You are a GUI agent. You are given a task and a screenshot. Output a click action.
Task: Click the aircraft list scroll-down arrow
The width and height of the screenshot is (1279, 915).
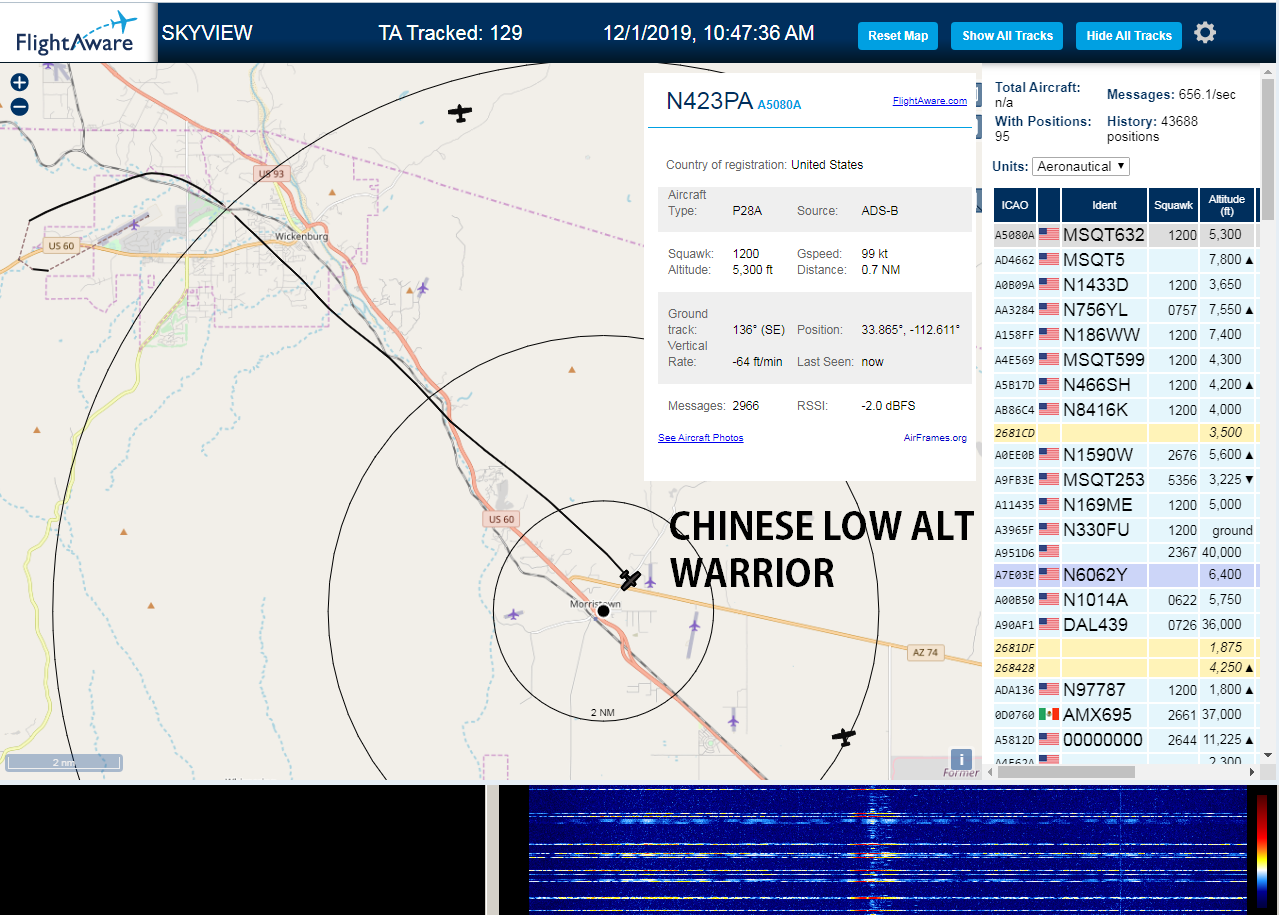pyautogui.click(x=1268, y=755)
